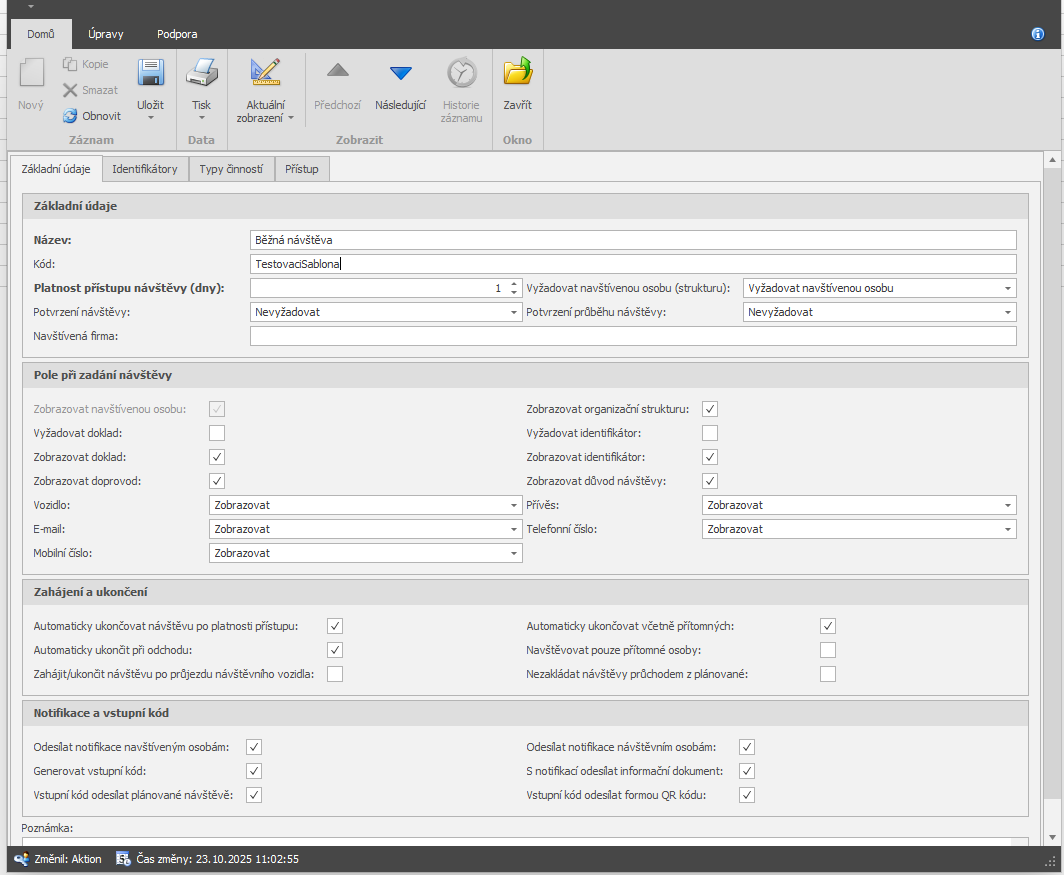
Task: Open the Vozidlo dropdown
Action: pos(514,505)
